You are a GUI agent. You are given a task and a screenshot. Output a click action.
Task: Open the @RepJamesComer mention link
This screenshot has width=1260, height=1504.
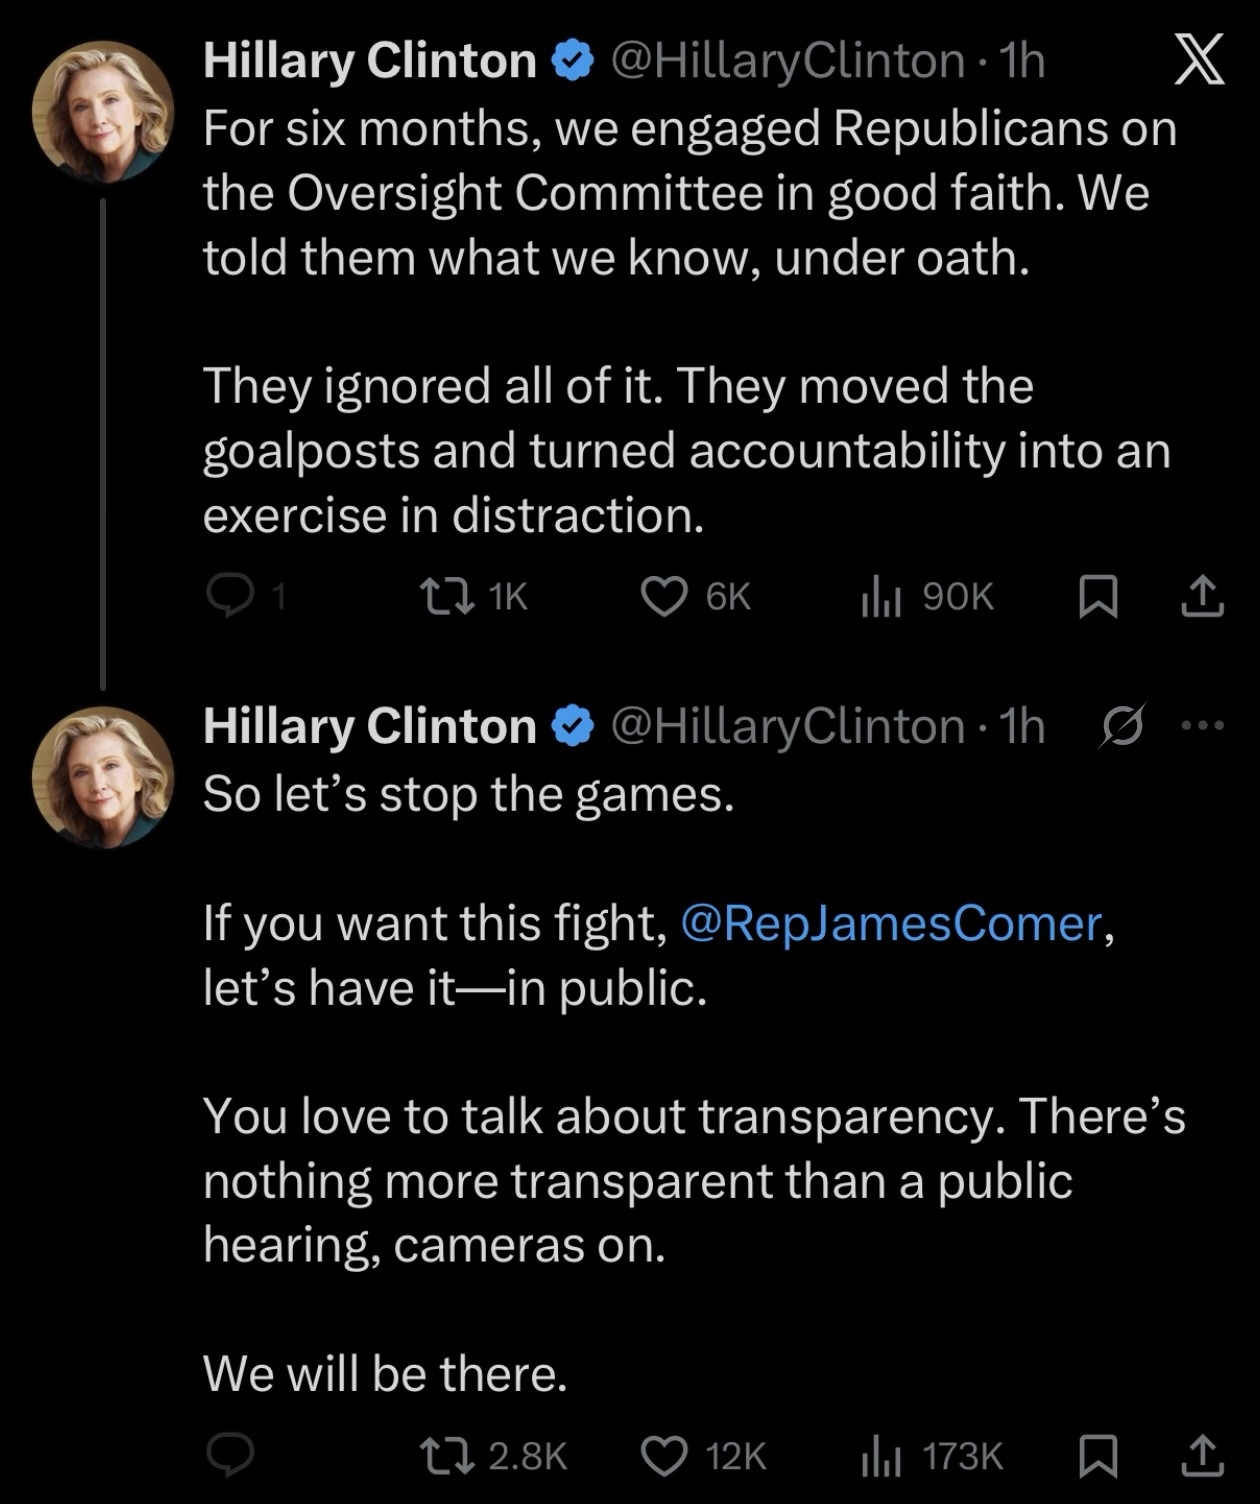pyautogui.click(x=891, y=922)
